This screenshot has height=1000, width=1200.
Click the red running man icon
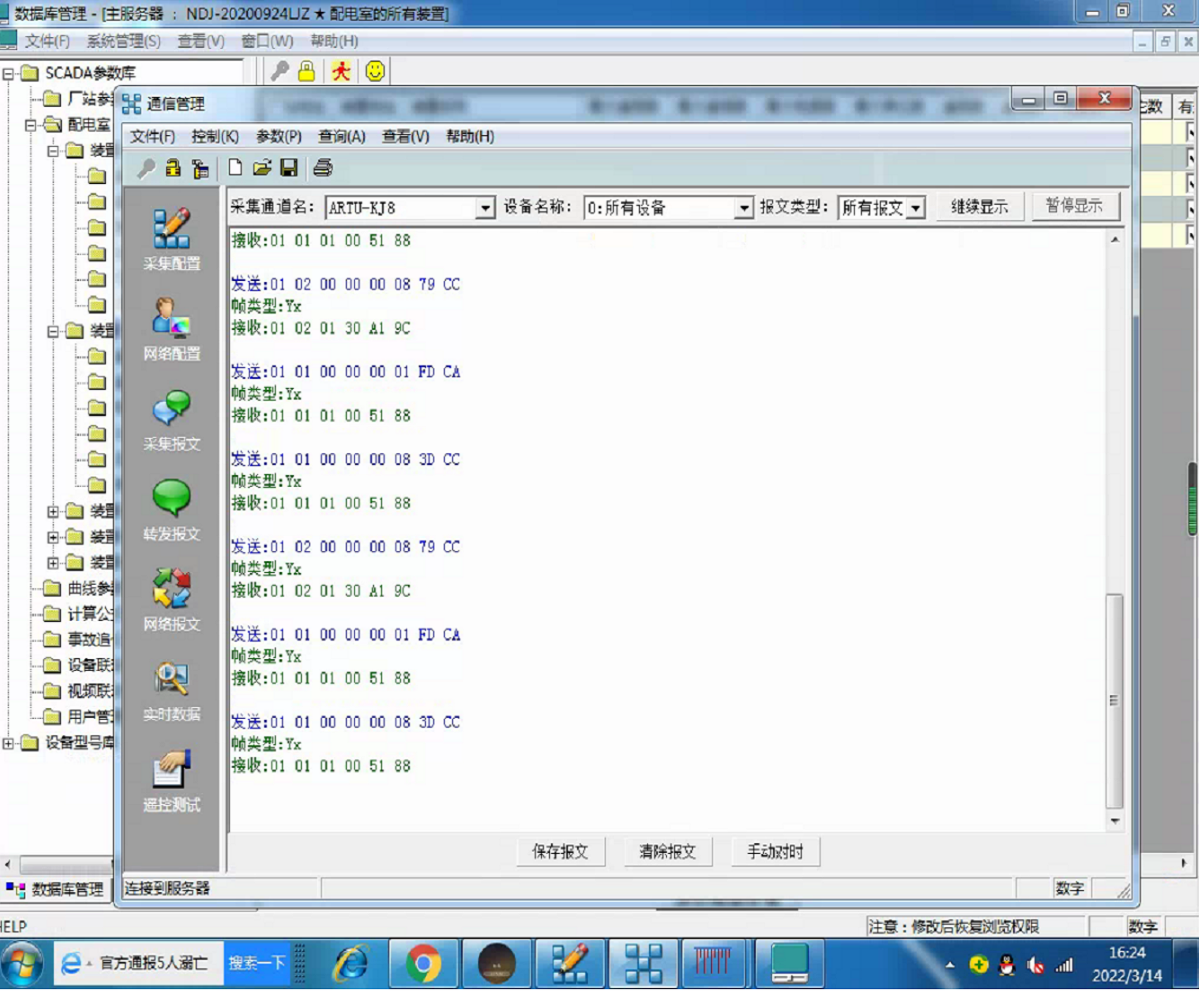click(x=341, y=71)
